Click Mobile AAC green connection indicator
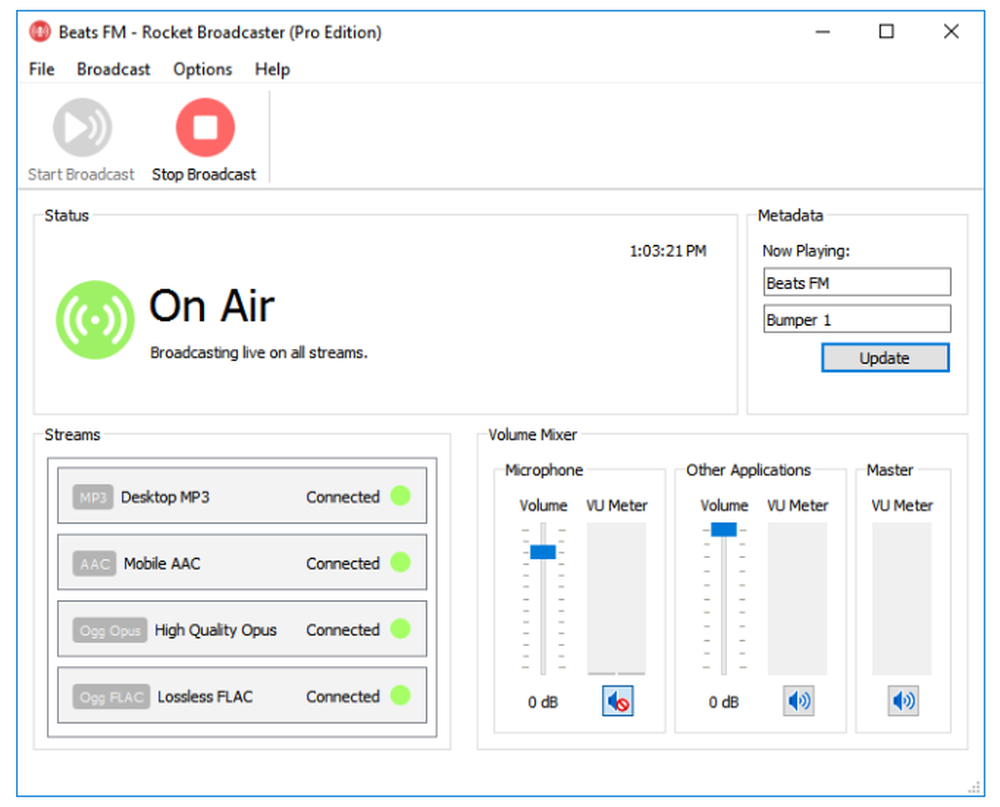This screenshot has height=807, width=1000. (x=401, y=563)
